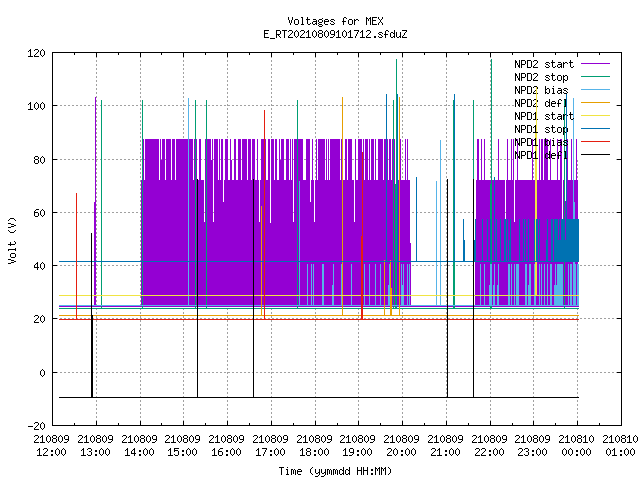Click the 'NPD2 start' legend label
Screen dimensions: 640x480
pos(544,64)
